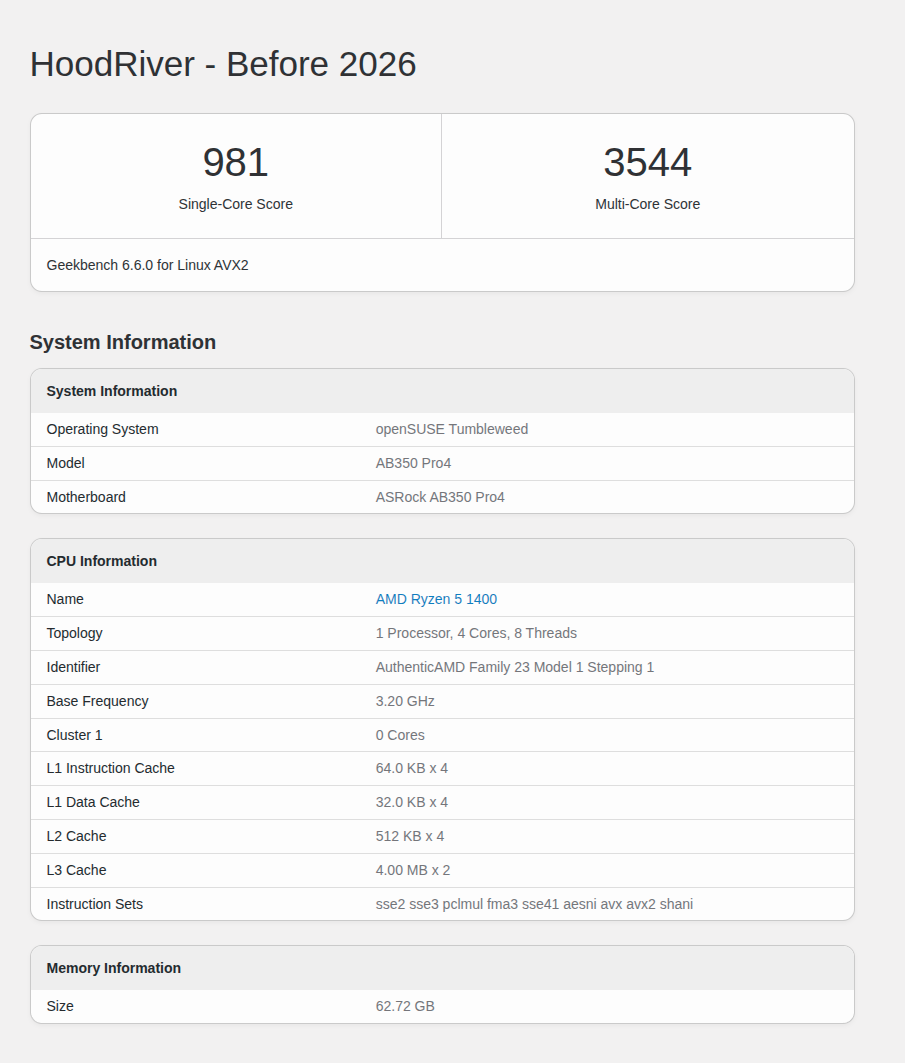
Task: Click the L1 Instruction Cache row label
Action: click(110, 768)
